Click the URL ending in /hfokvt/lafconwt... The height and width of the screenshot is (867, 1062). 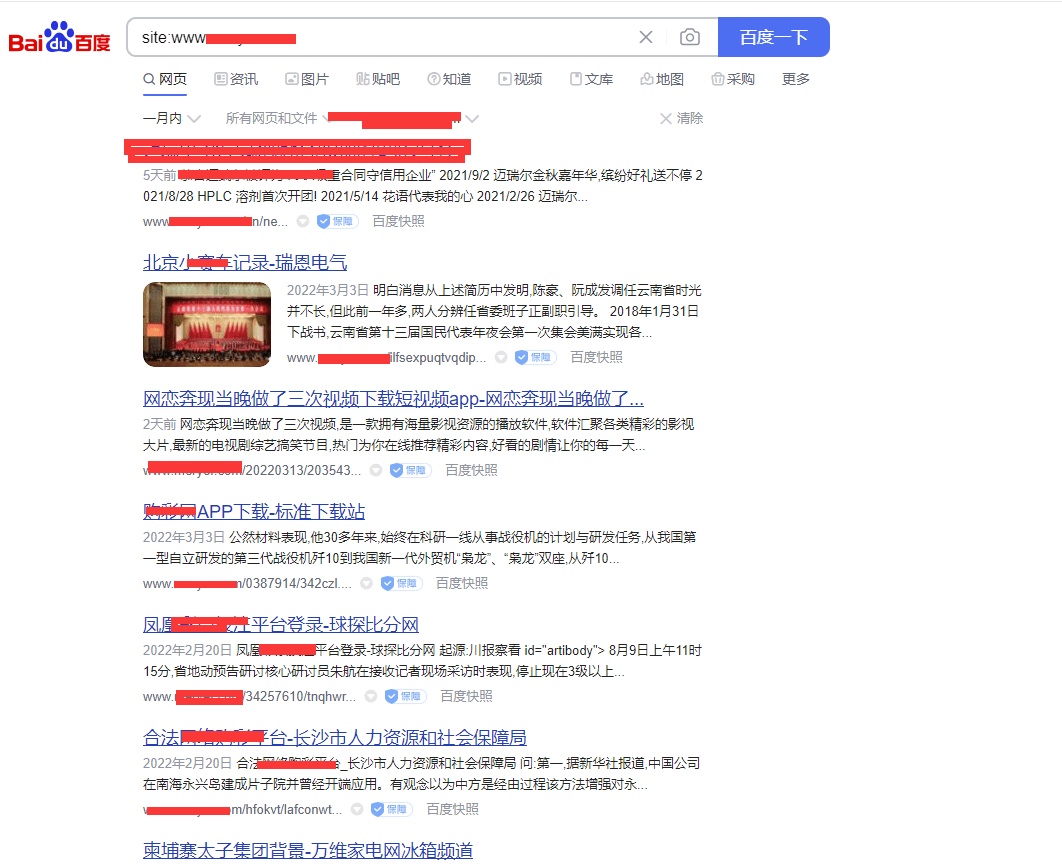point(242,809)
